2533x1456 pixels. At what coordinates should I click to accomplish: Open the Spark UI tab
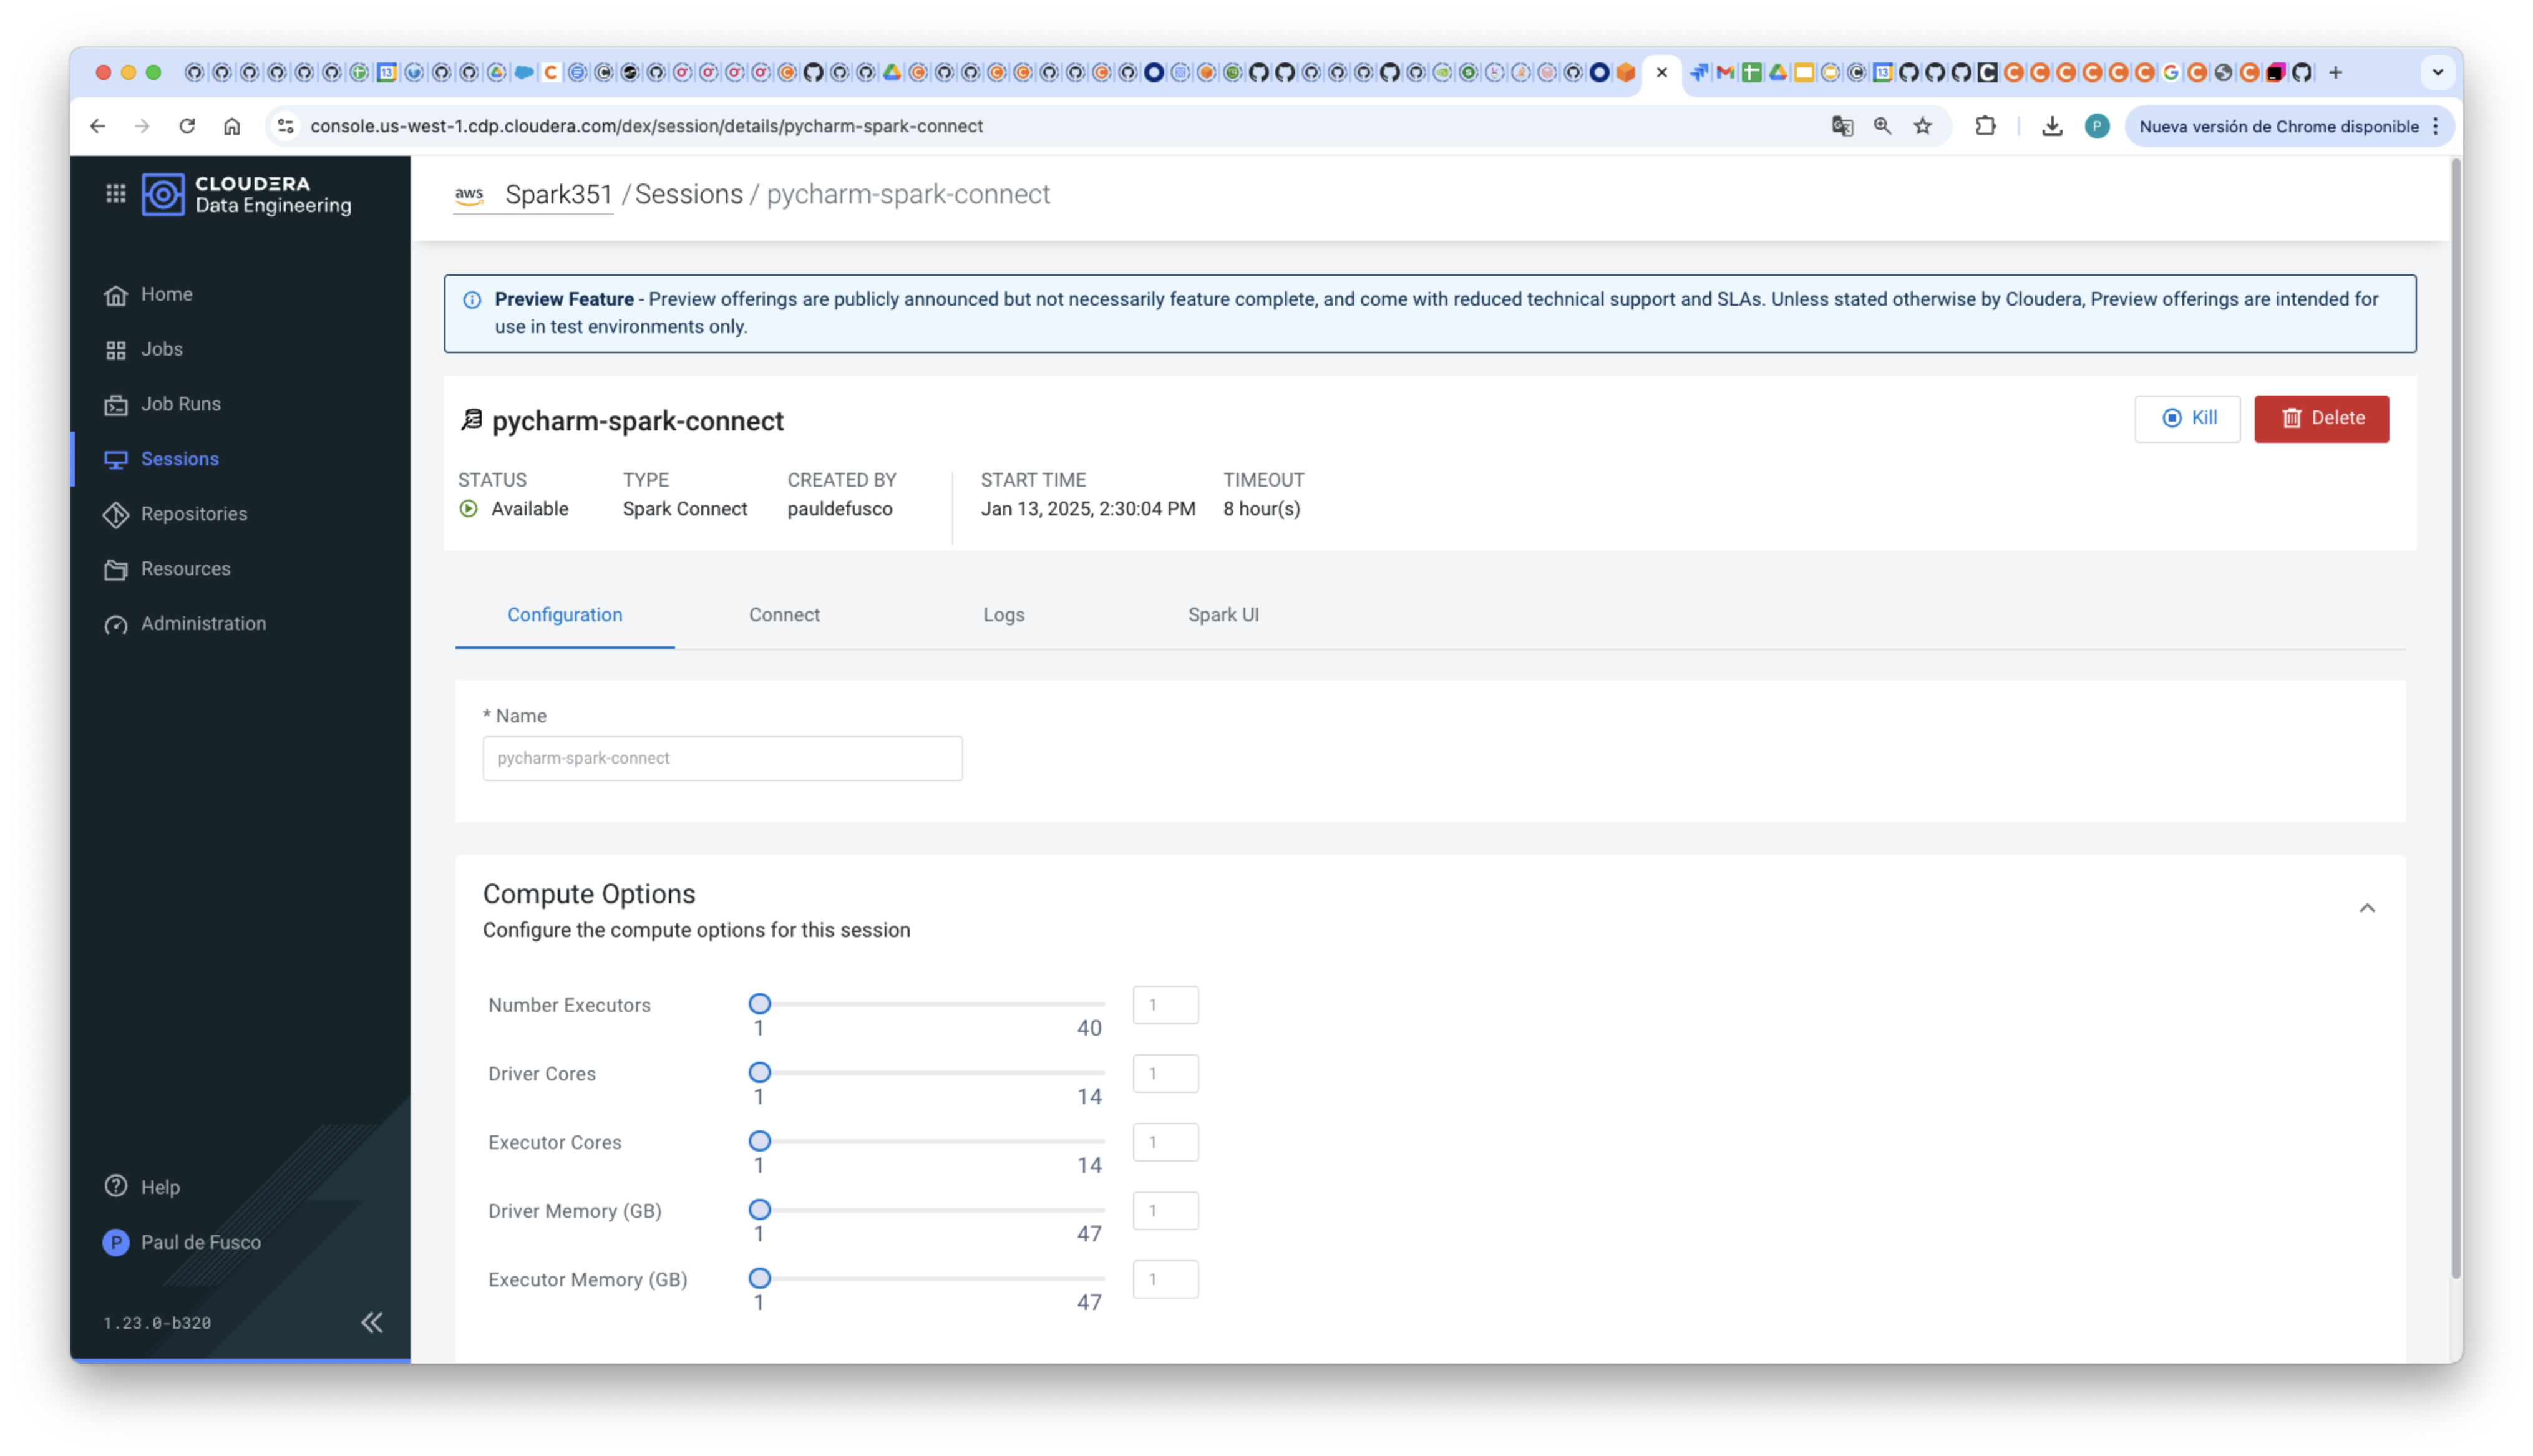coord(1222,614)
